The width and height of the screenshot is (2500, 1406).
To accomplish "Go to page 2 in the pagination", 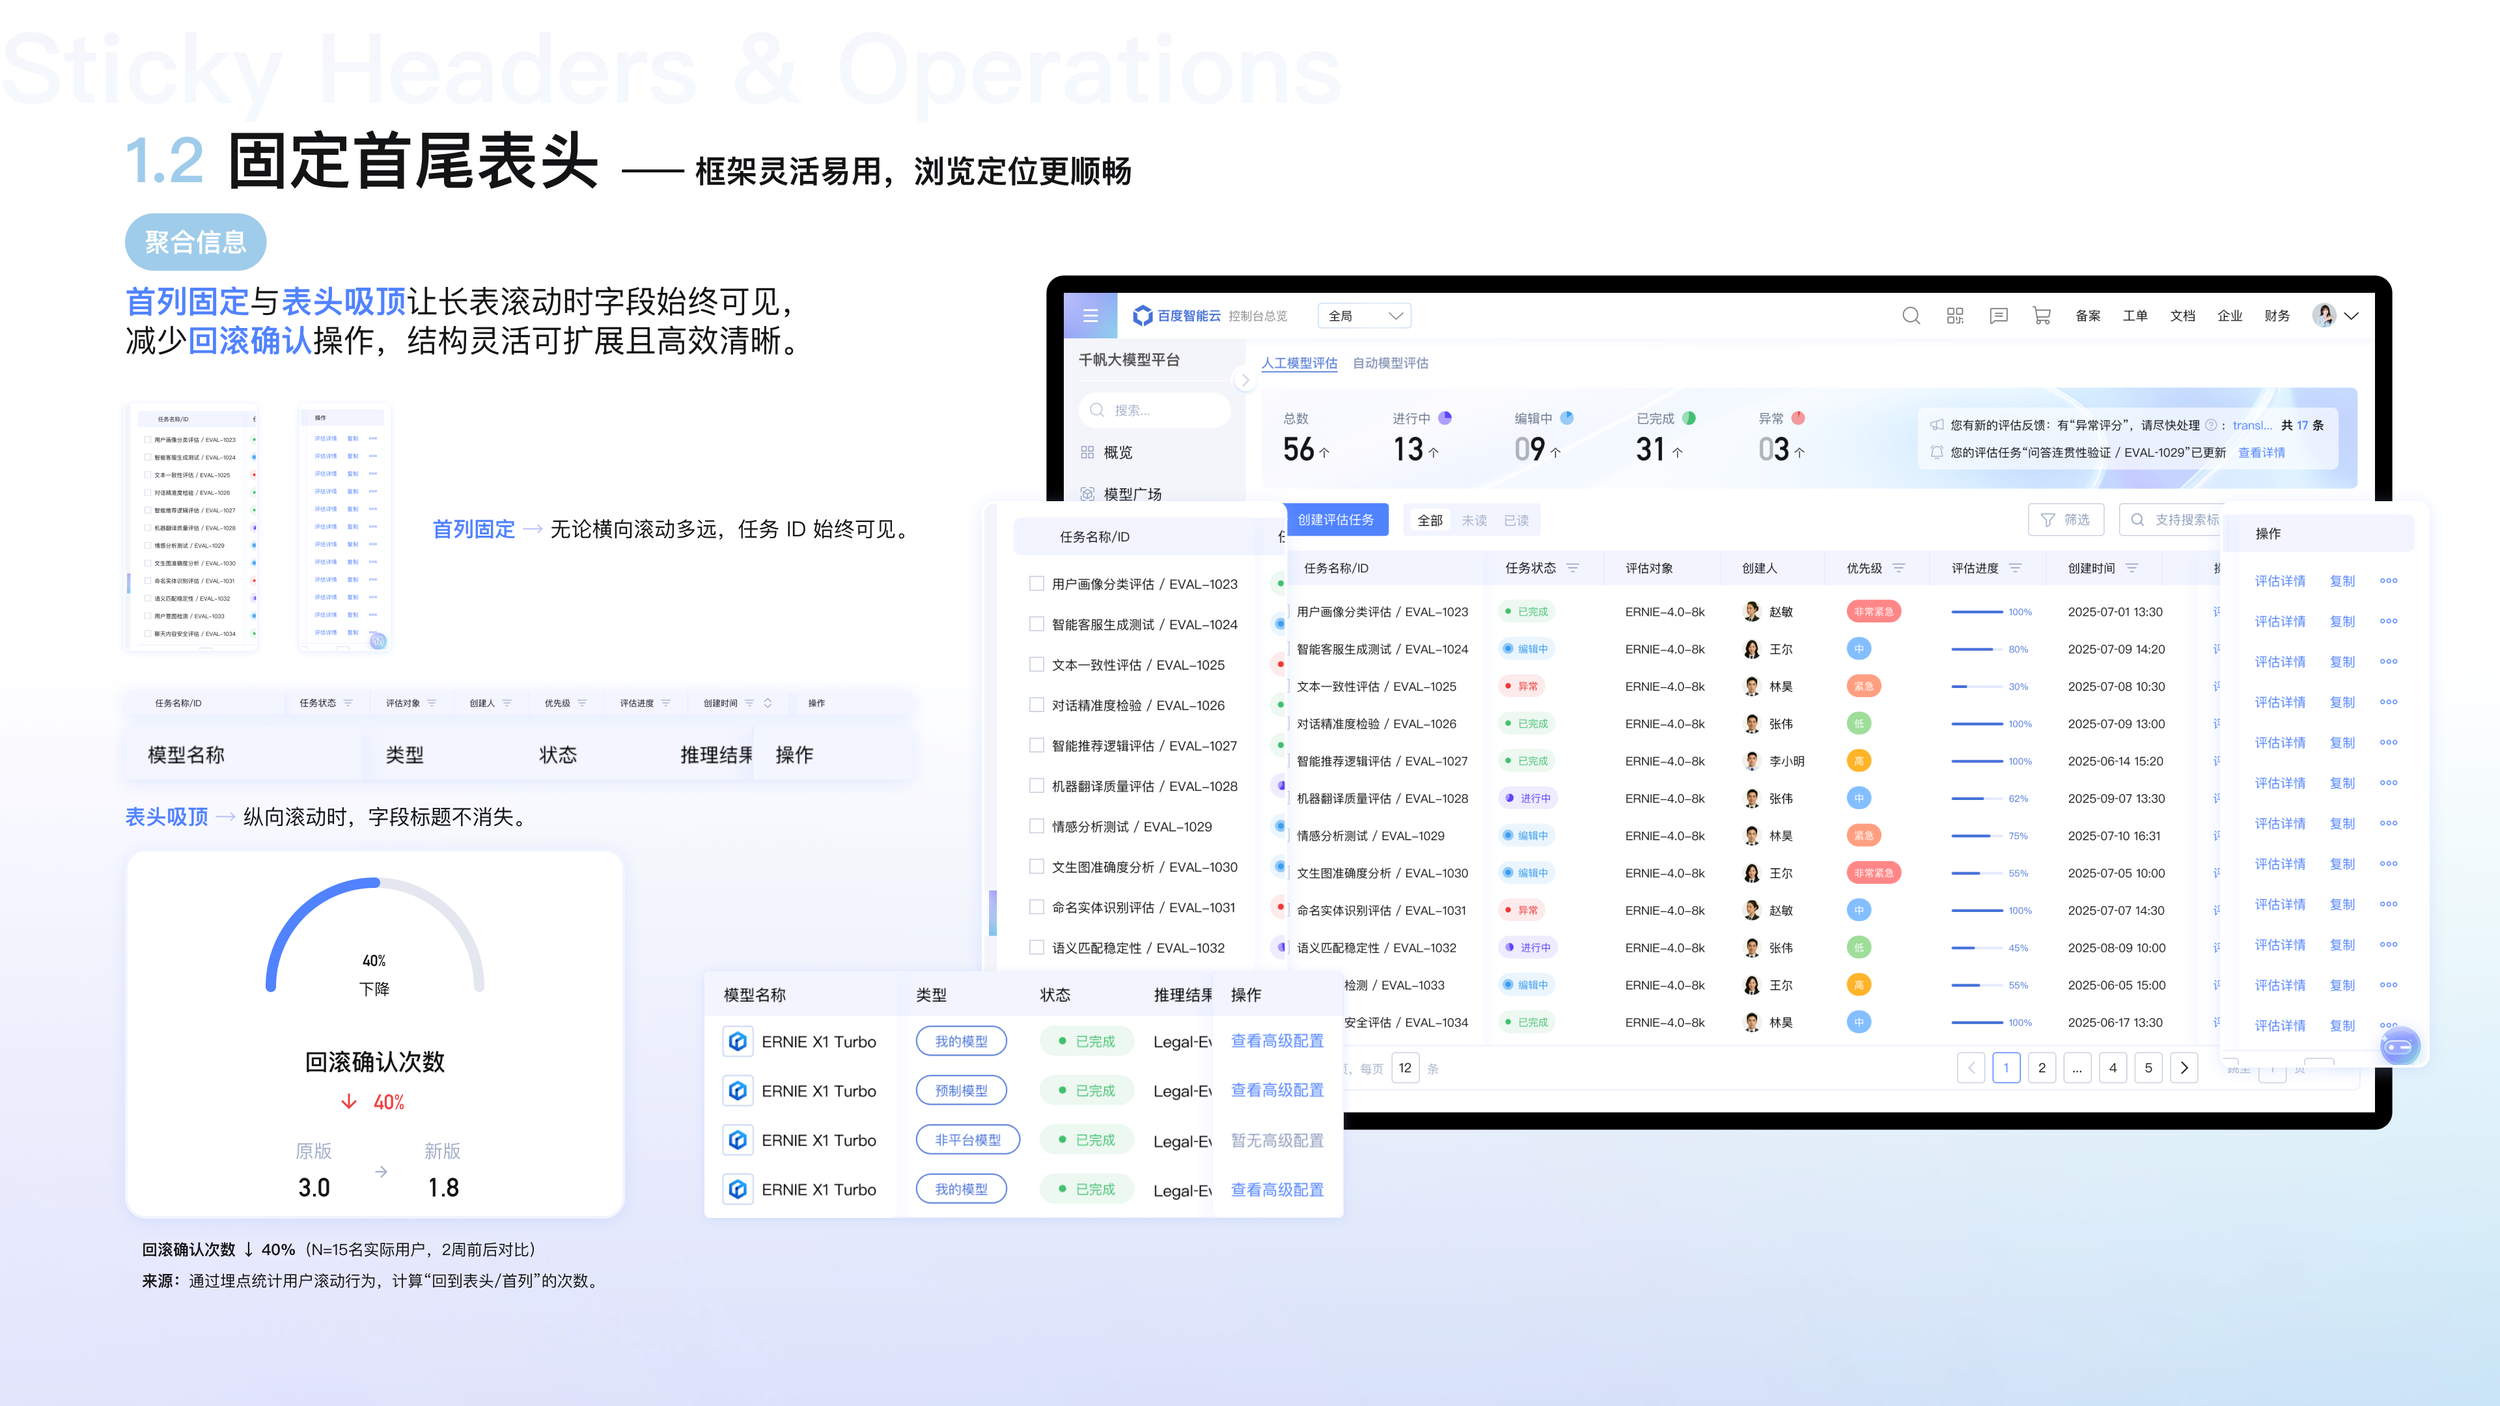I will pos(2041,1068).
